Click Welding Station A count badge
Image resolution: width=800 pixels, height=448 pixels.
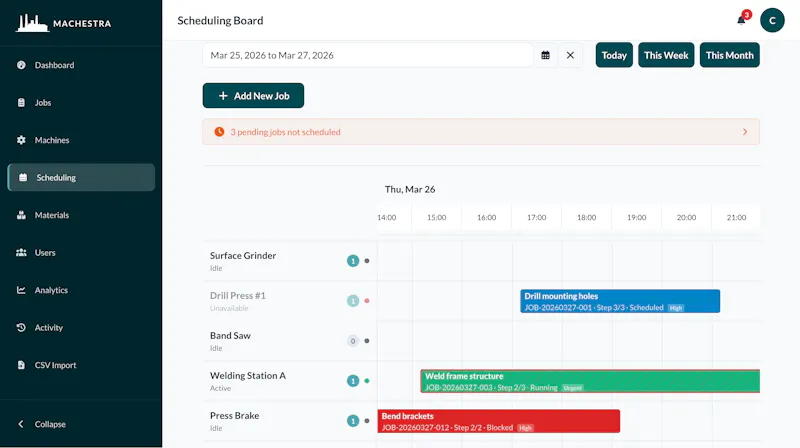coord(353,381)
